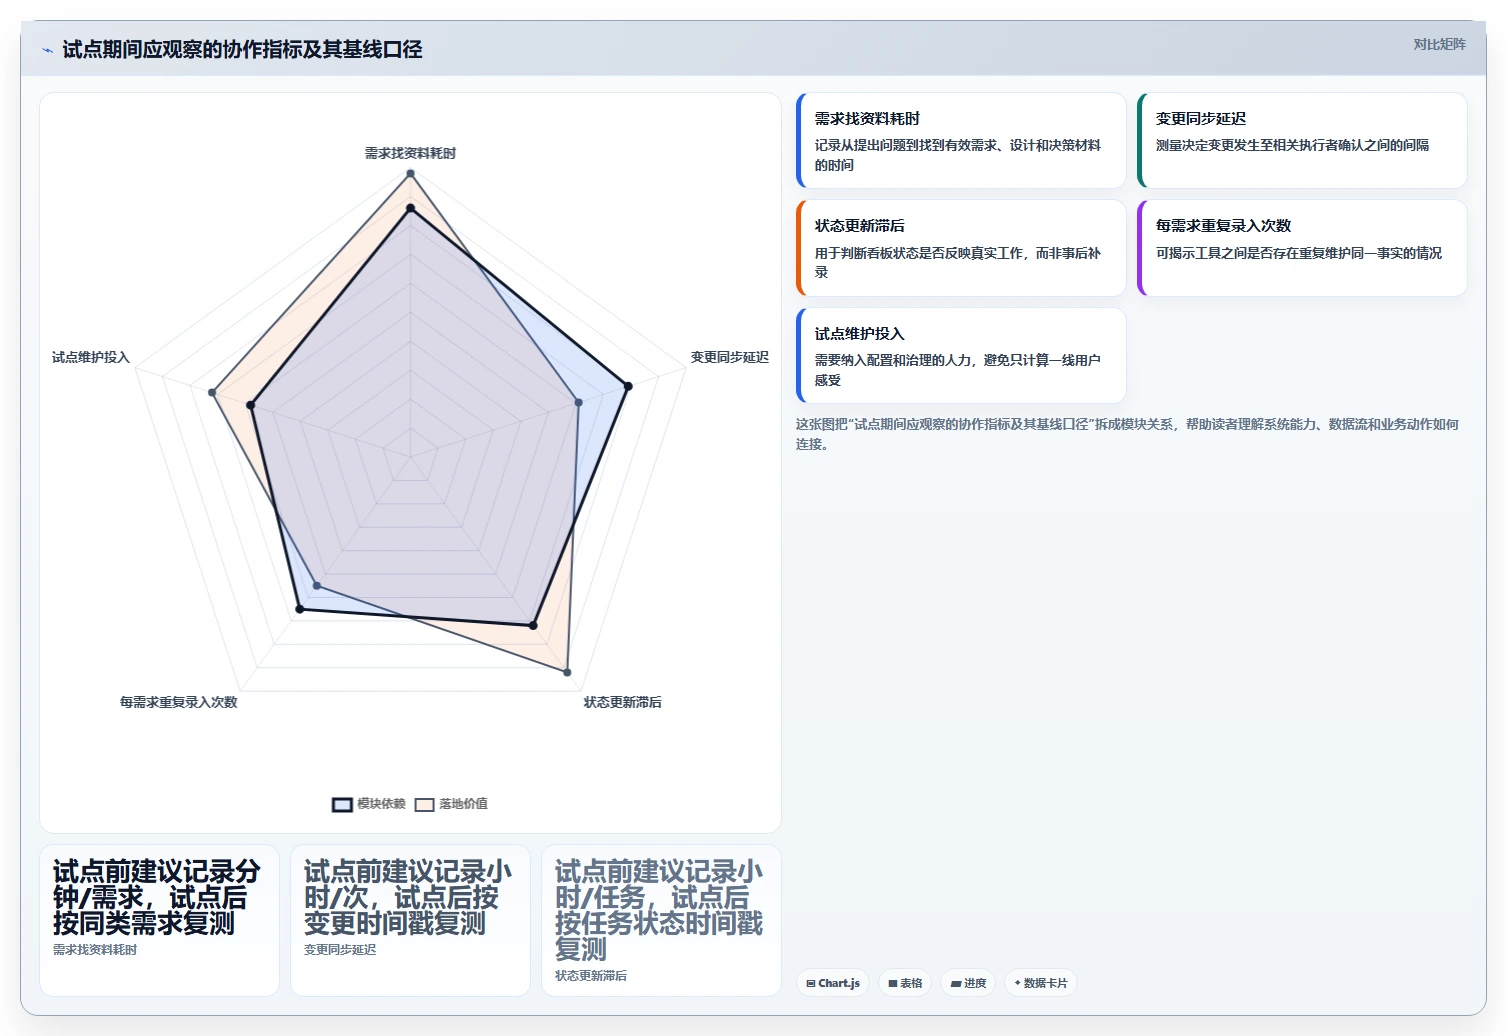Click the 模块依赖 data point on 需求找资料耗时 axis
Image resolution: width=1507 pixels, height=1036 pixels.
(410, 208)
